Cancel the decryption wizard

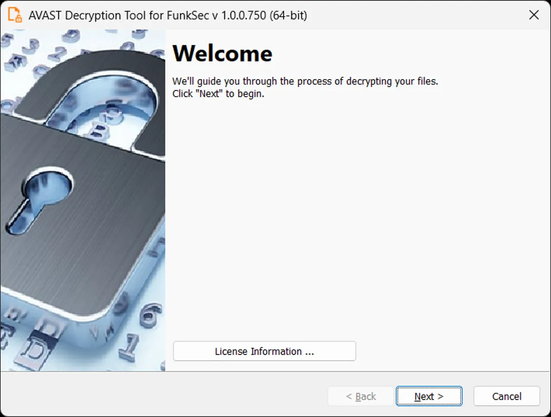point(506,396)
